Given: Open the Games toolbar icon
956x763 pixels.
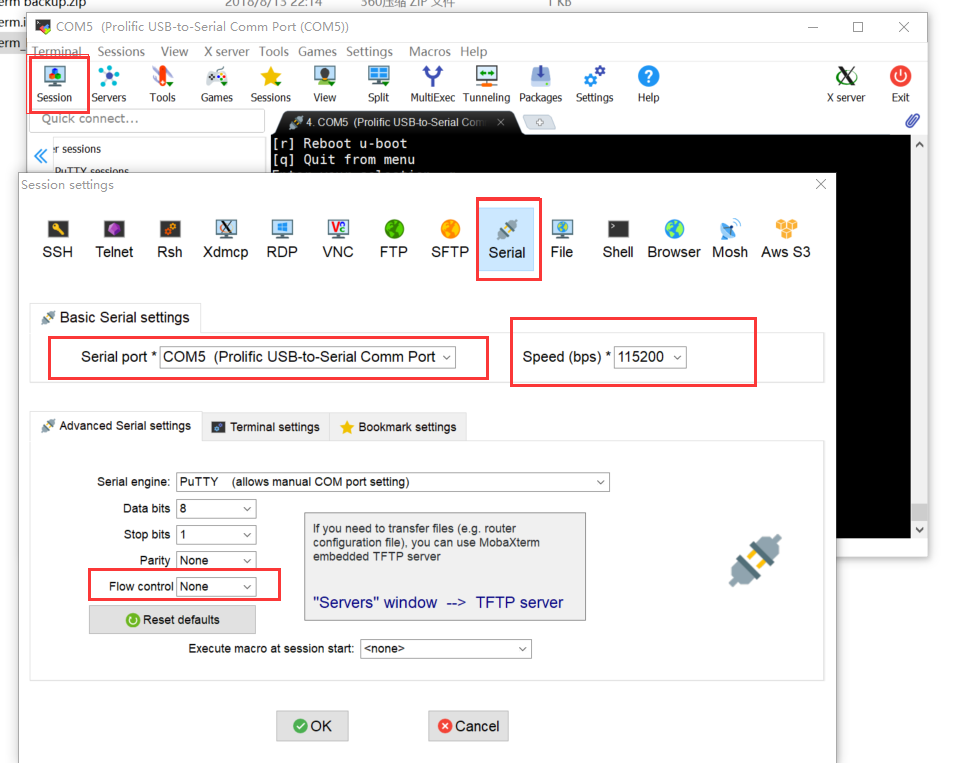Looking at the screenshot, I should (216, 84).
